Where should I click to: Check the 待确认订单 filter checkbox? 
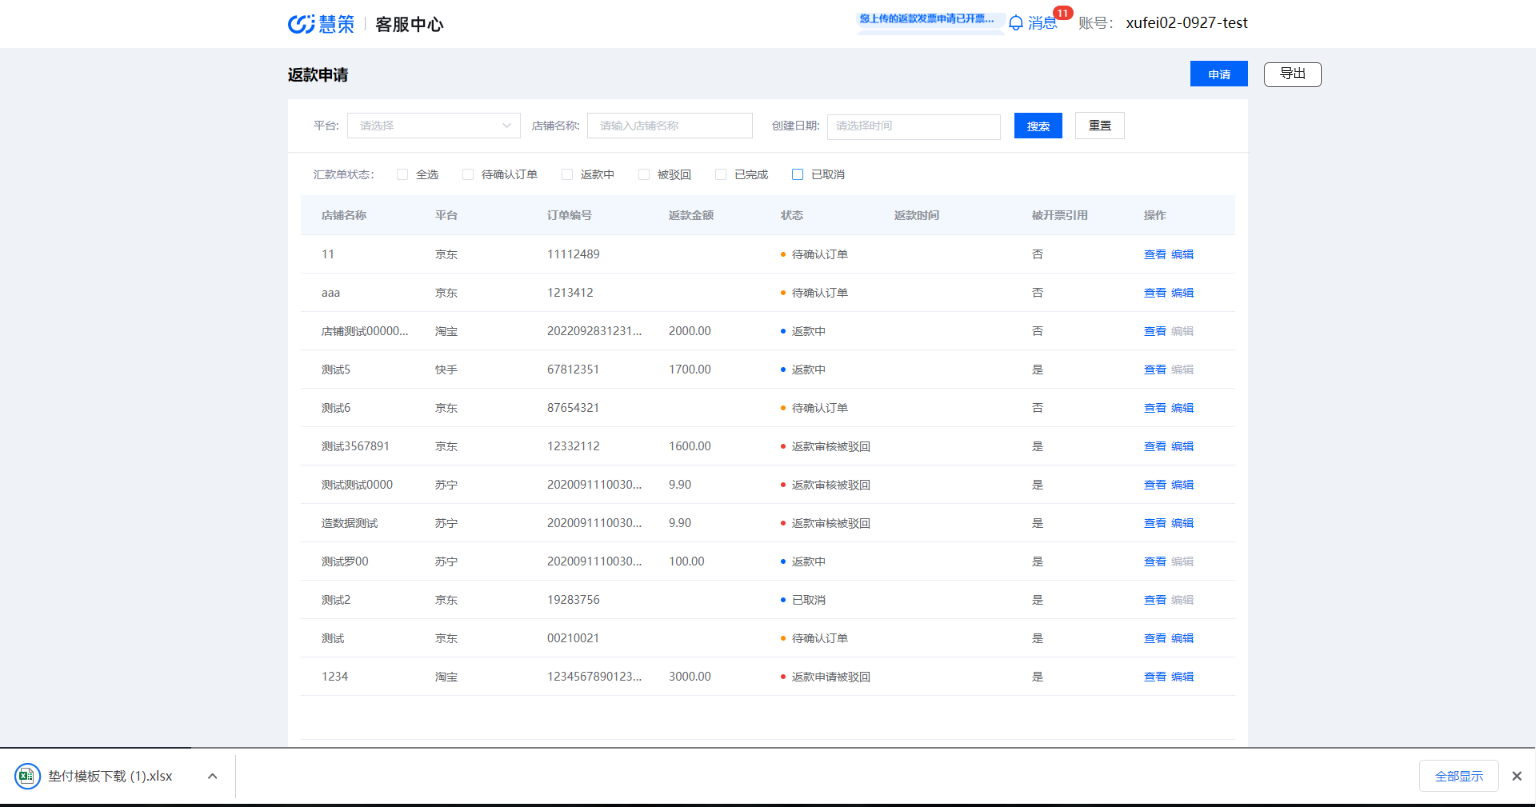(x=467, y=174)
